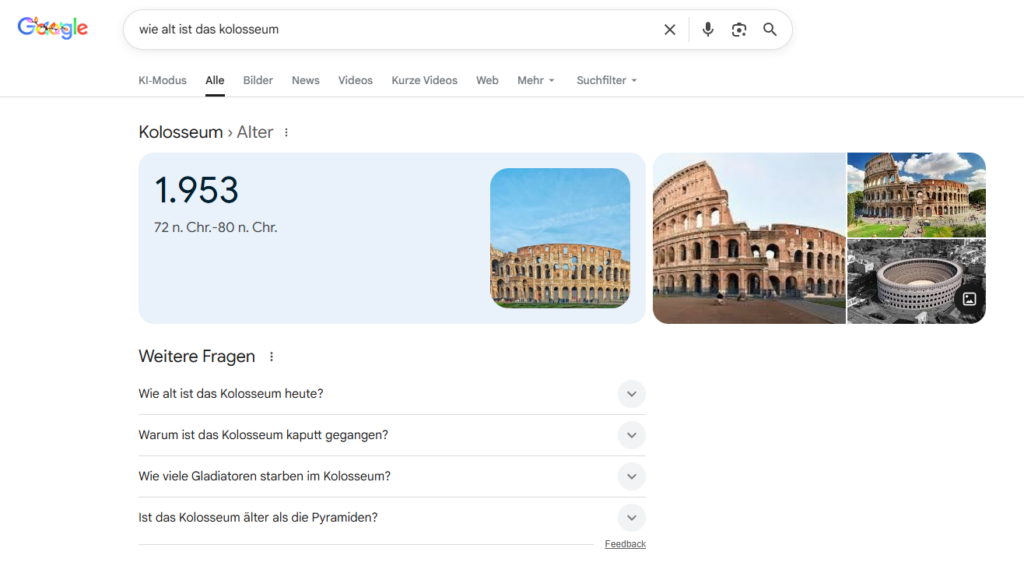Expand "Ist das Kolosseum älter als die Pyramiden?"
Screen dimensions: 1024x566
pyautogui.click(x=631, y=518)
